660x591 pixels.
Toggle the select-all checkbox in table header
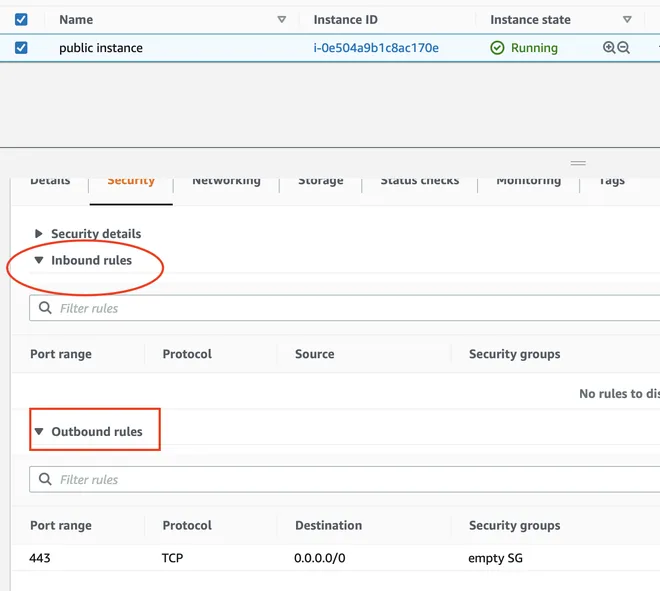point(21,19)
